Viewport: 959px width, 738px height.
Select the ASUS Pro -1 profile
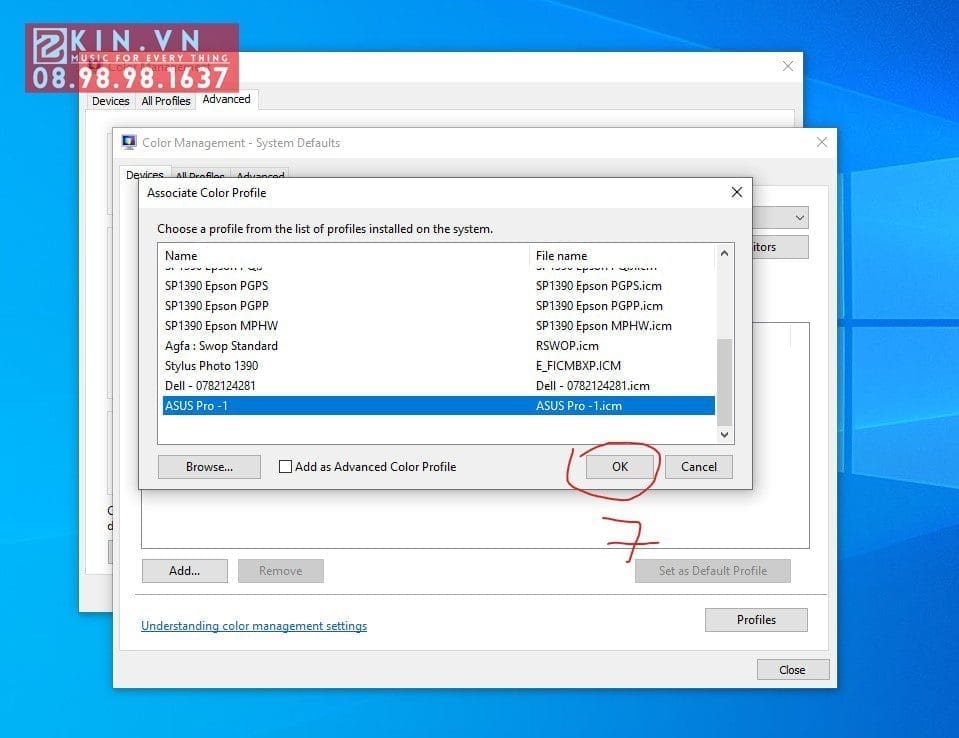(x=300, y=405)
